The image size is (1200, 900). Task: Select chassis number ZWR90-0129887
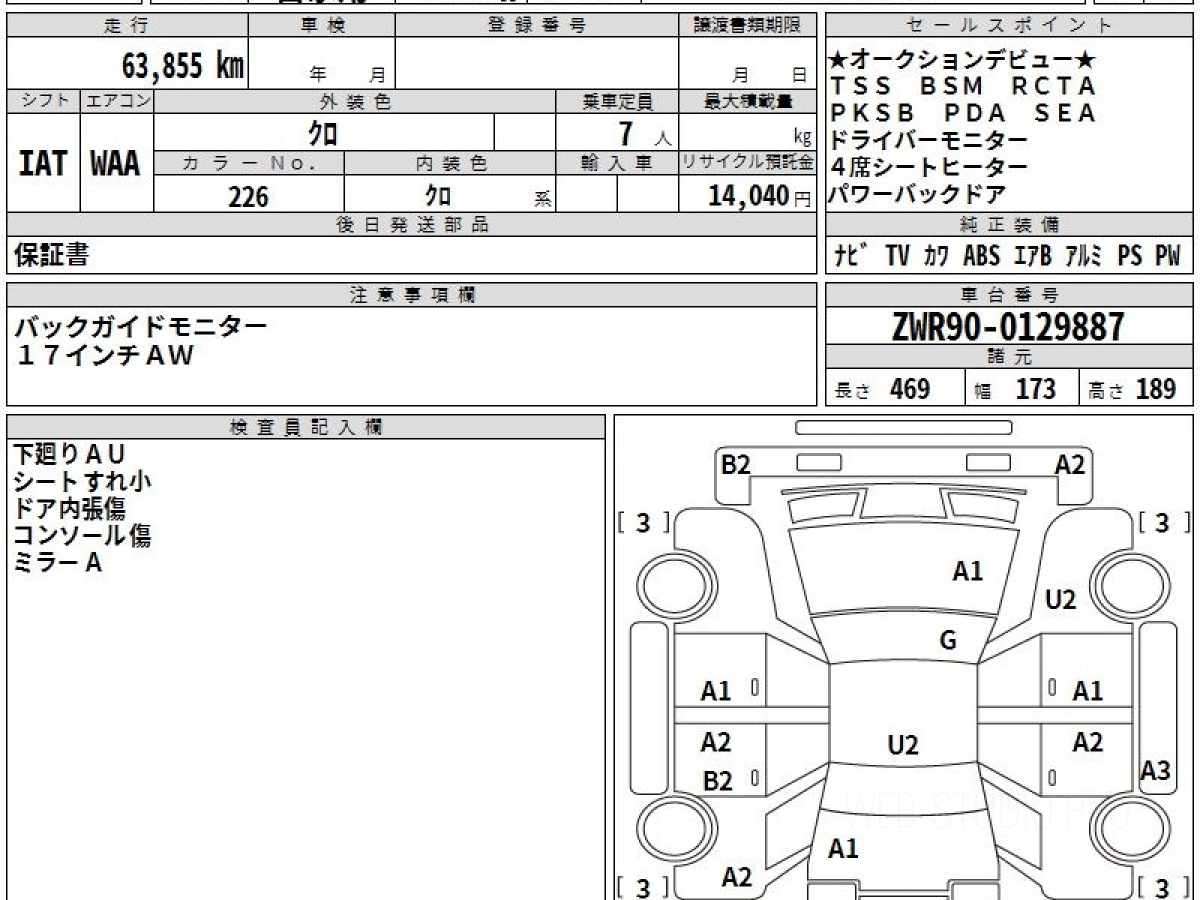coord(1009,326)
